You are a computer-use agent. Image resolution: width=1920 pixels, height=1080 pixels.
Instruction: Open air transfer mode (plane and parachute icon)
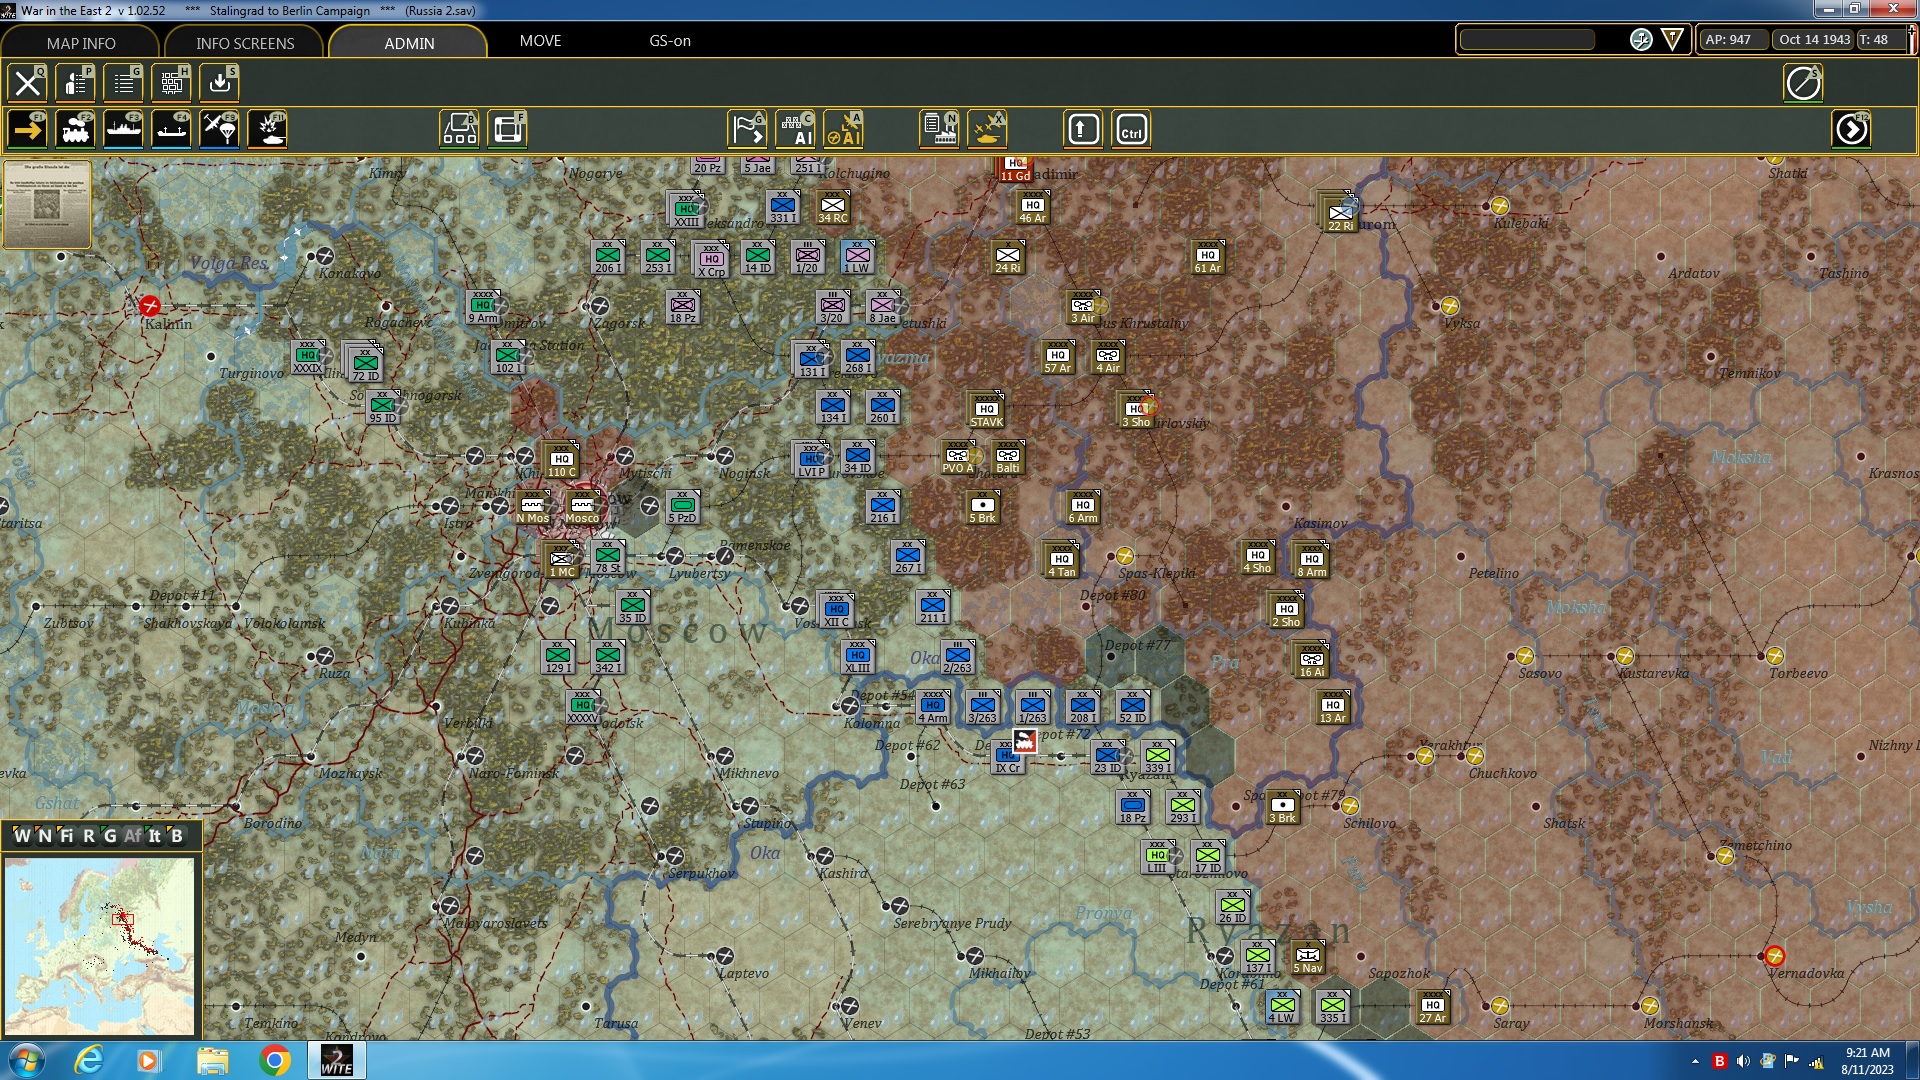point(219,129)
